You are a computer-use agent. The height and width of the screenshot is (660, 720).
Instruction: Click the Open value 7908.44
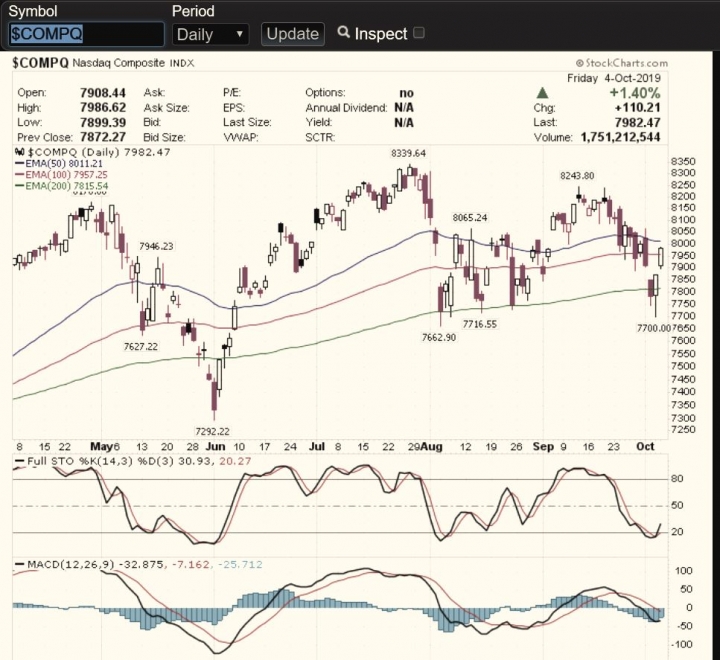102,93
